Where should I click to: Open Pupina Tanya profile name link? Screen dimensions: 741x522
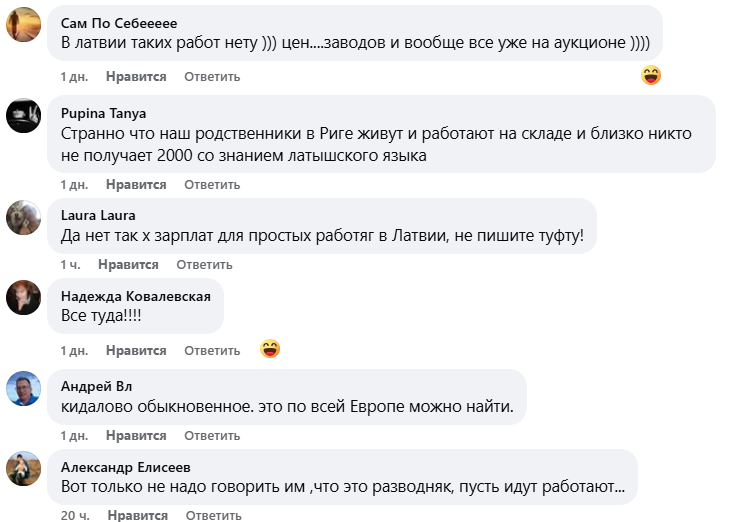click(103, 113)
